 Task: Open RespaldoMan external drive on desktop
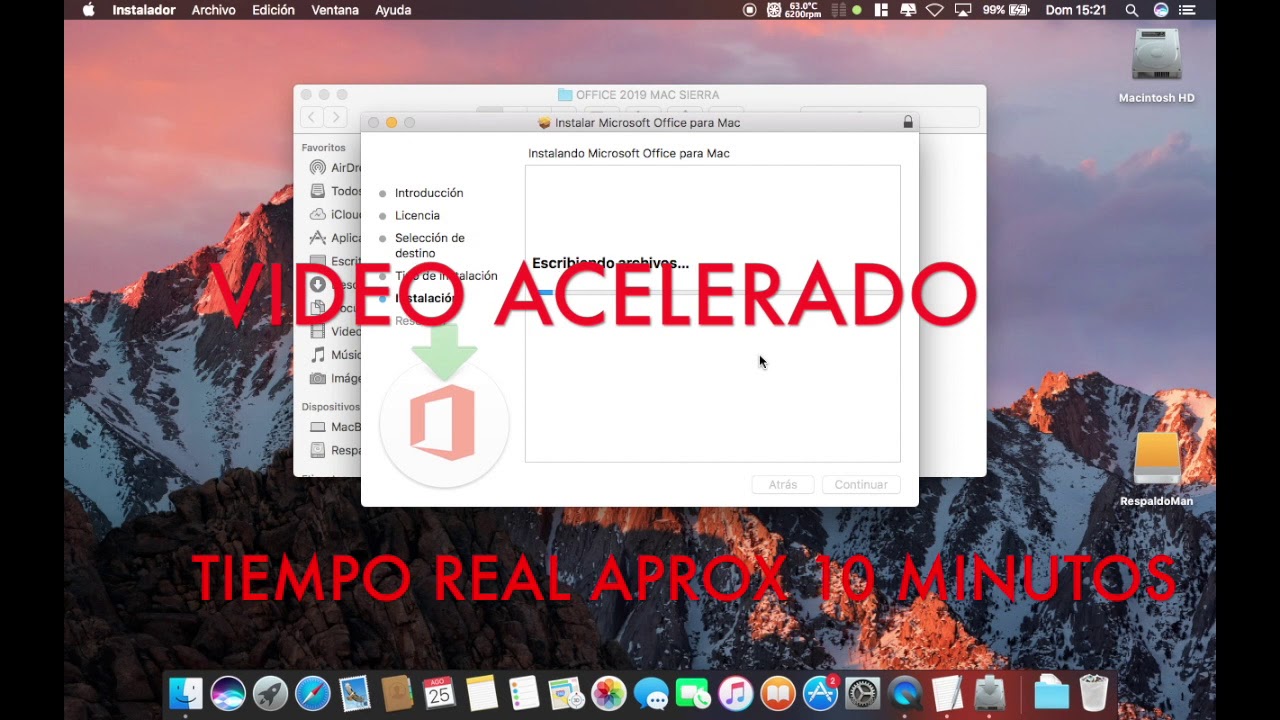[1157, 469]
